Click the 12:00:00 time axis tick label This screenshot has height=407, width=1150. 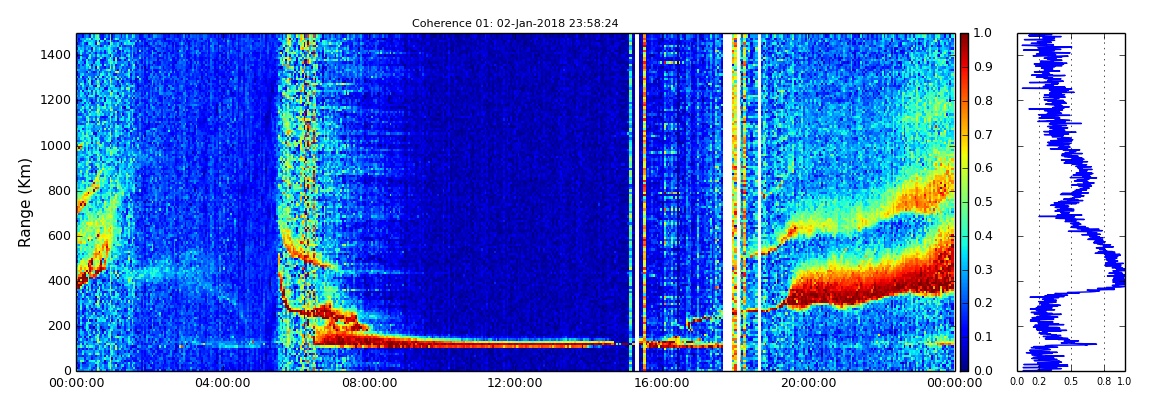click(x=516, y=382)
